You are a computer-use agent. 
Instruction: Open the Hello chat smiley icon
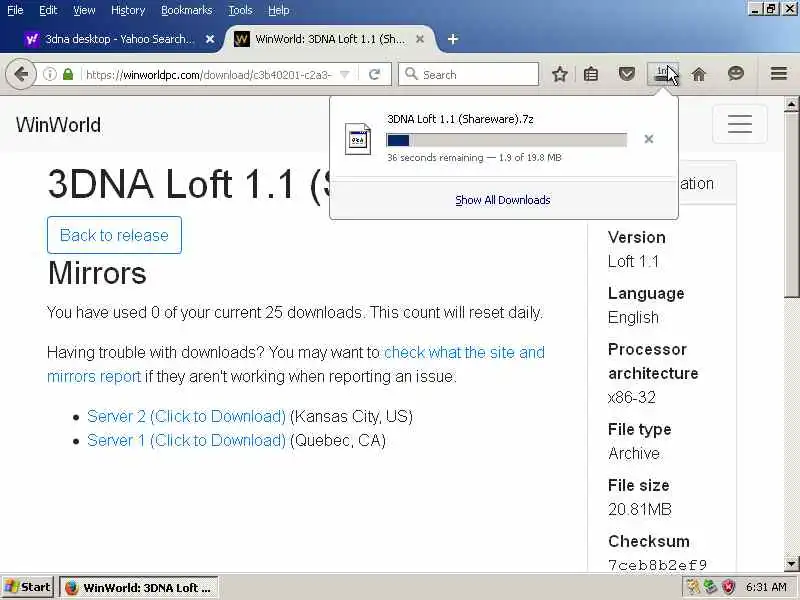tap(735, 73)
